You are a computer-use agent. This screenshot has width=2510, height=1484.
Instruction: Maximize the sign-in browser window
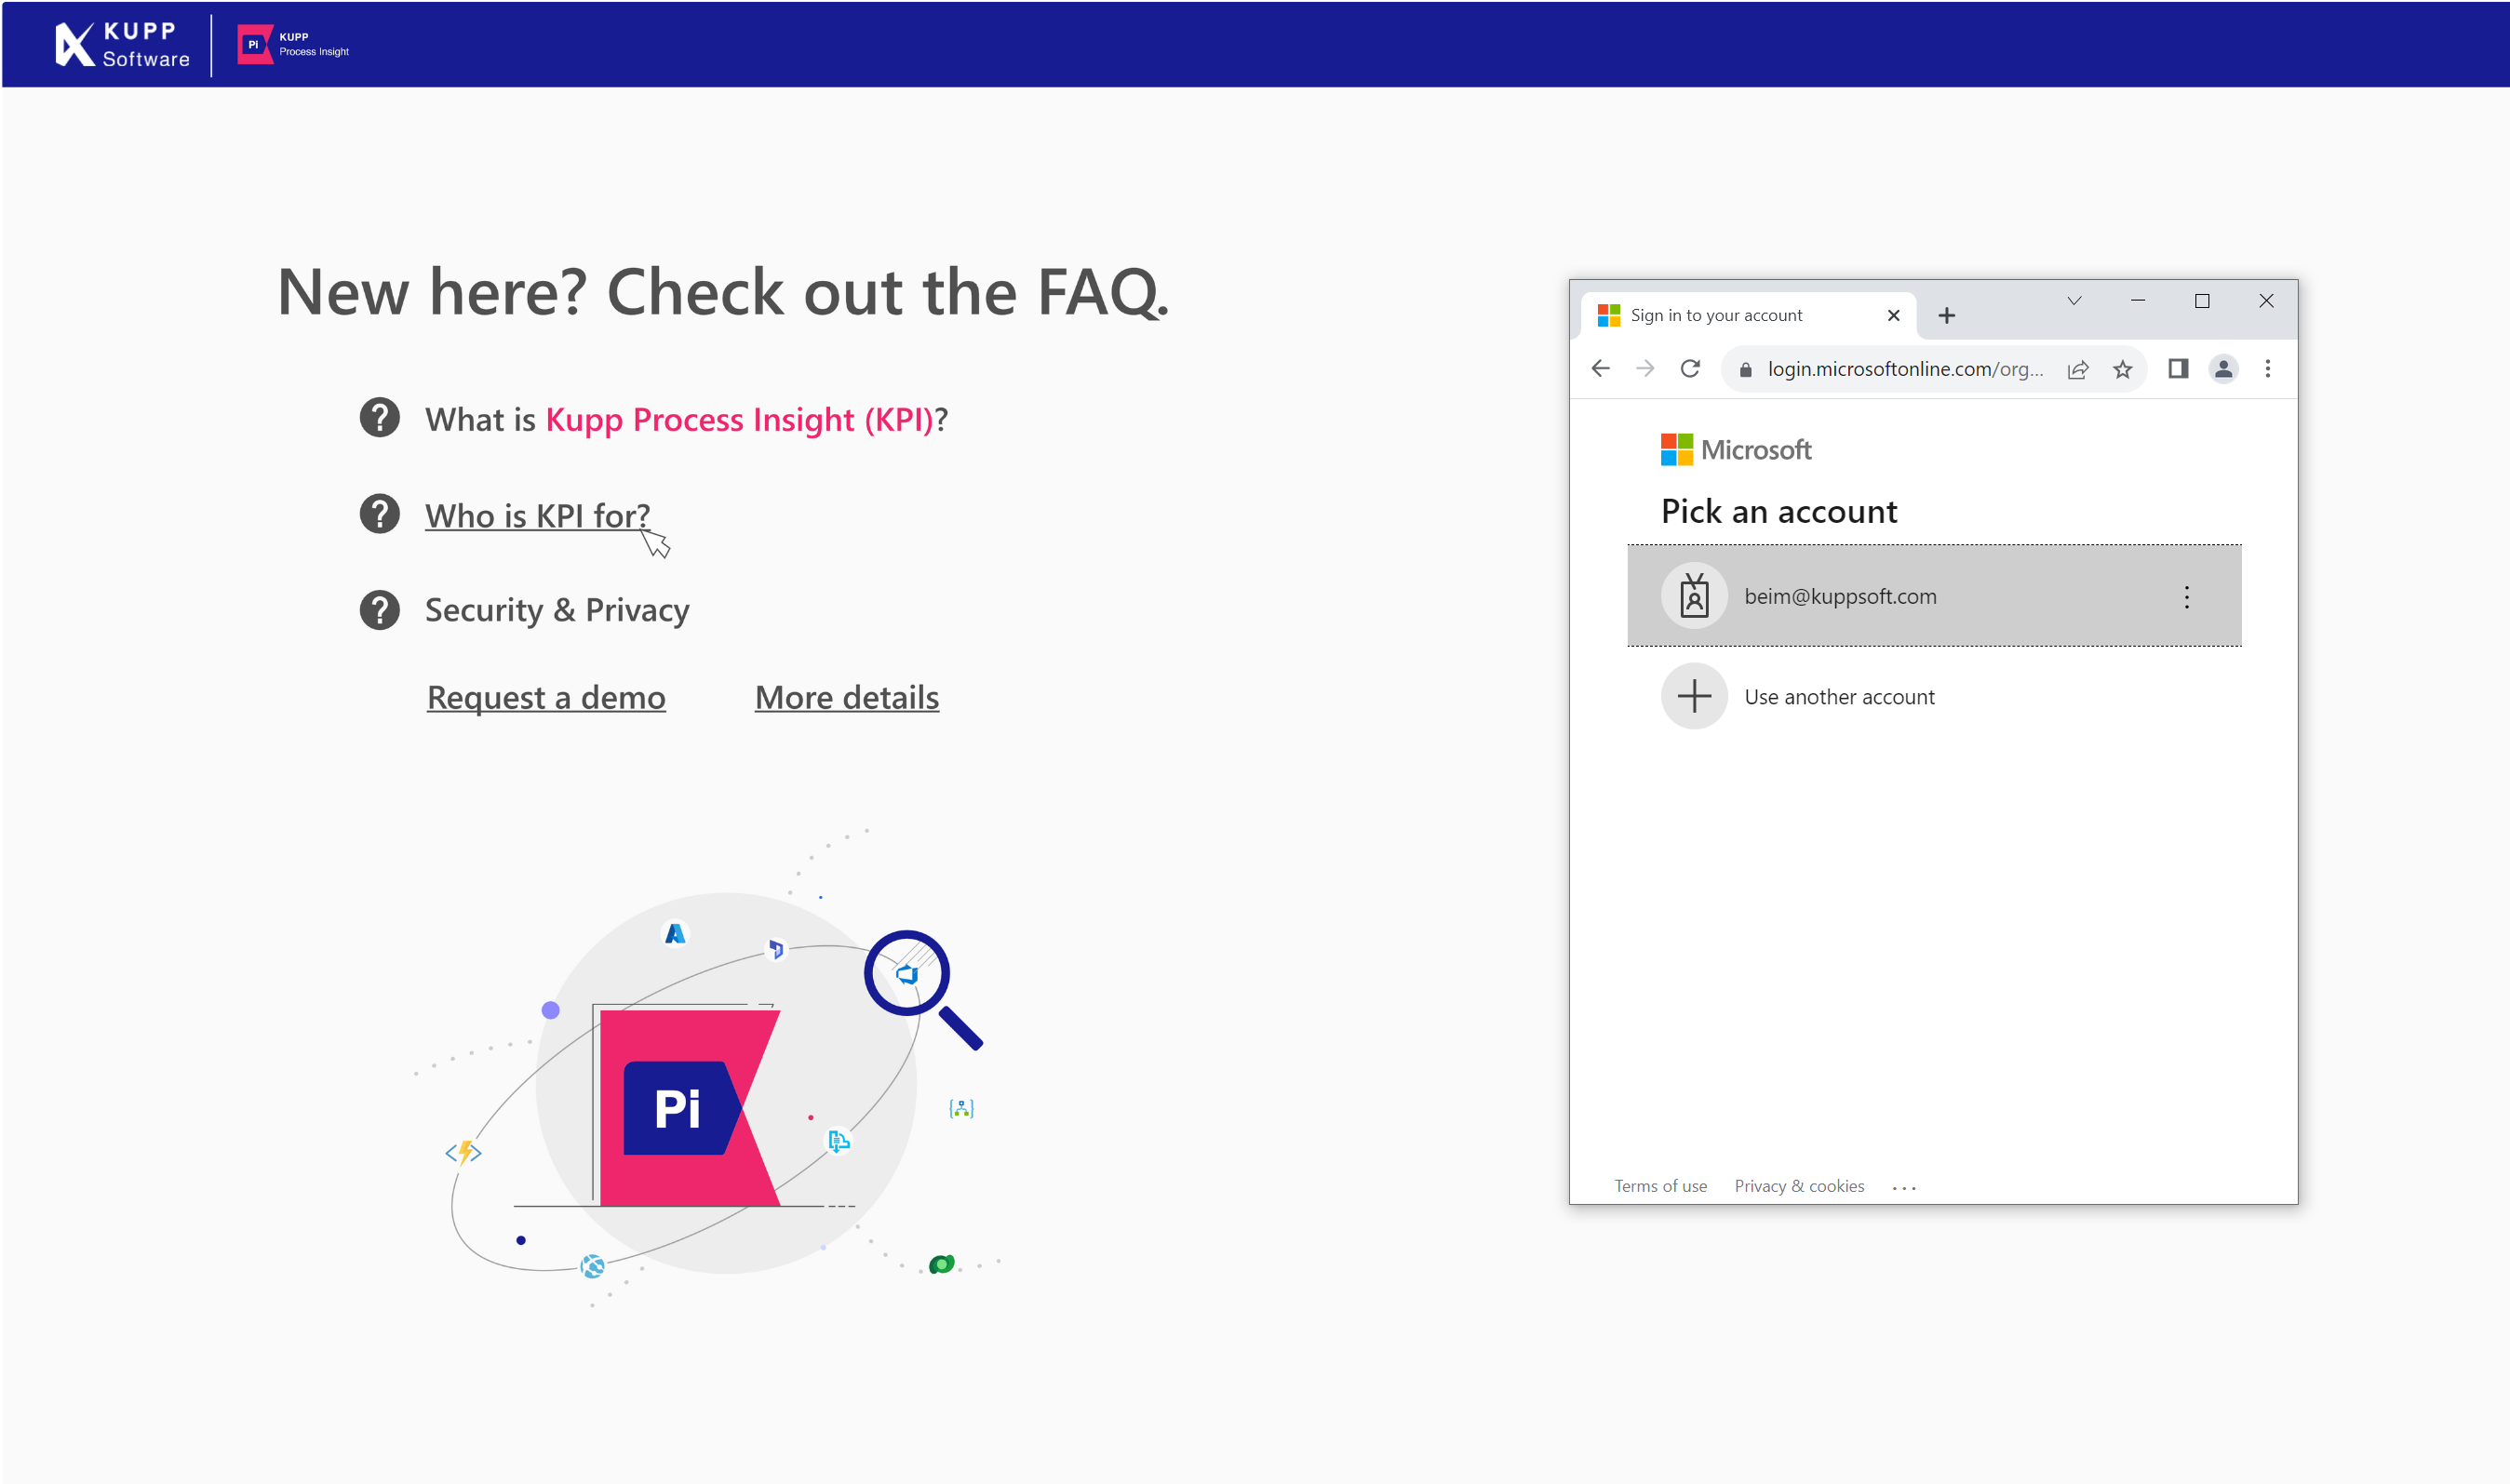[x=2202, y=301]
